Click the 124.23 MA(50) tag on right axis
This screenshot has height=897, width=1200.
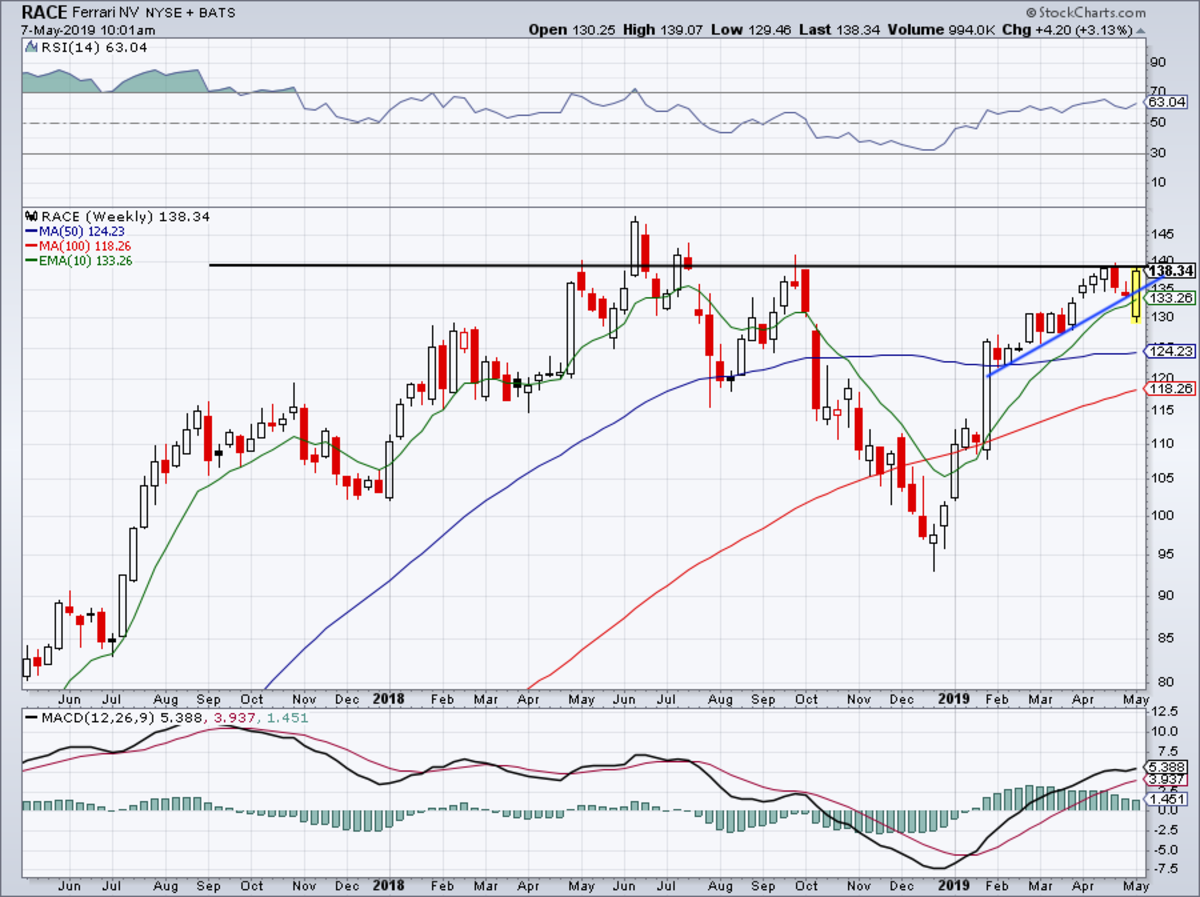coord(1170,352)
